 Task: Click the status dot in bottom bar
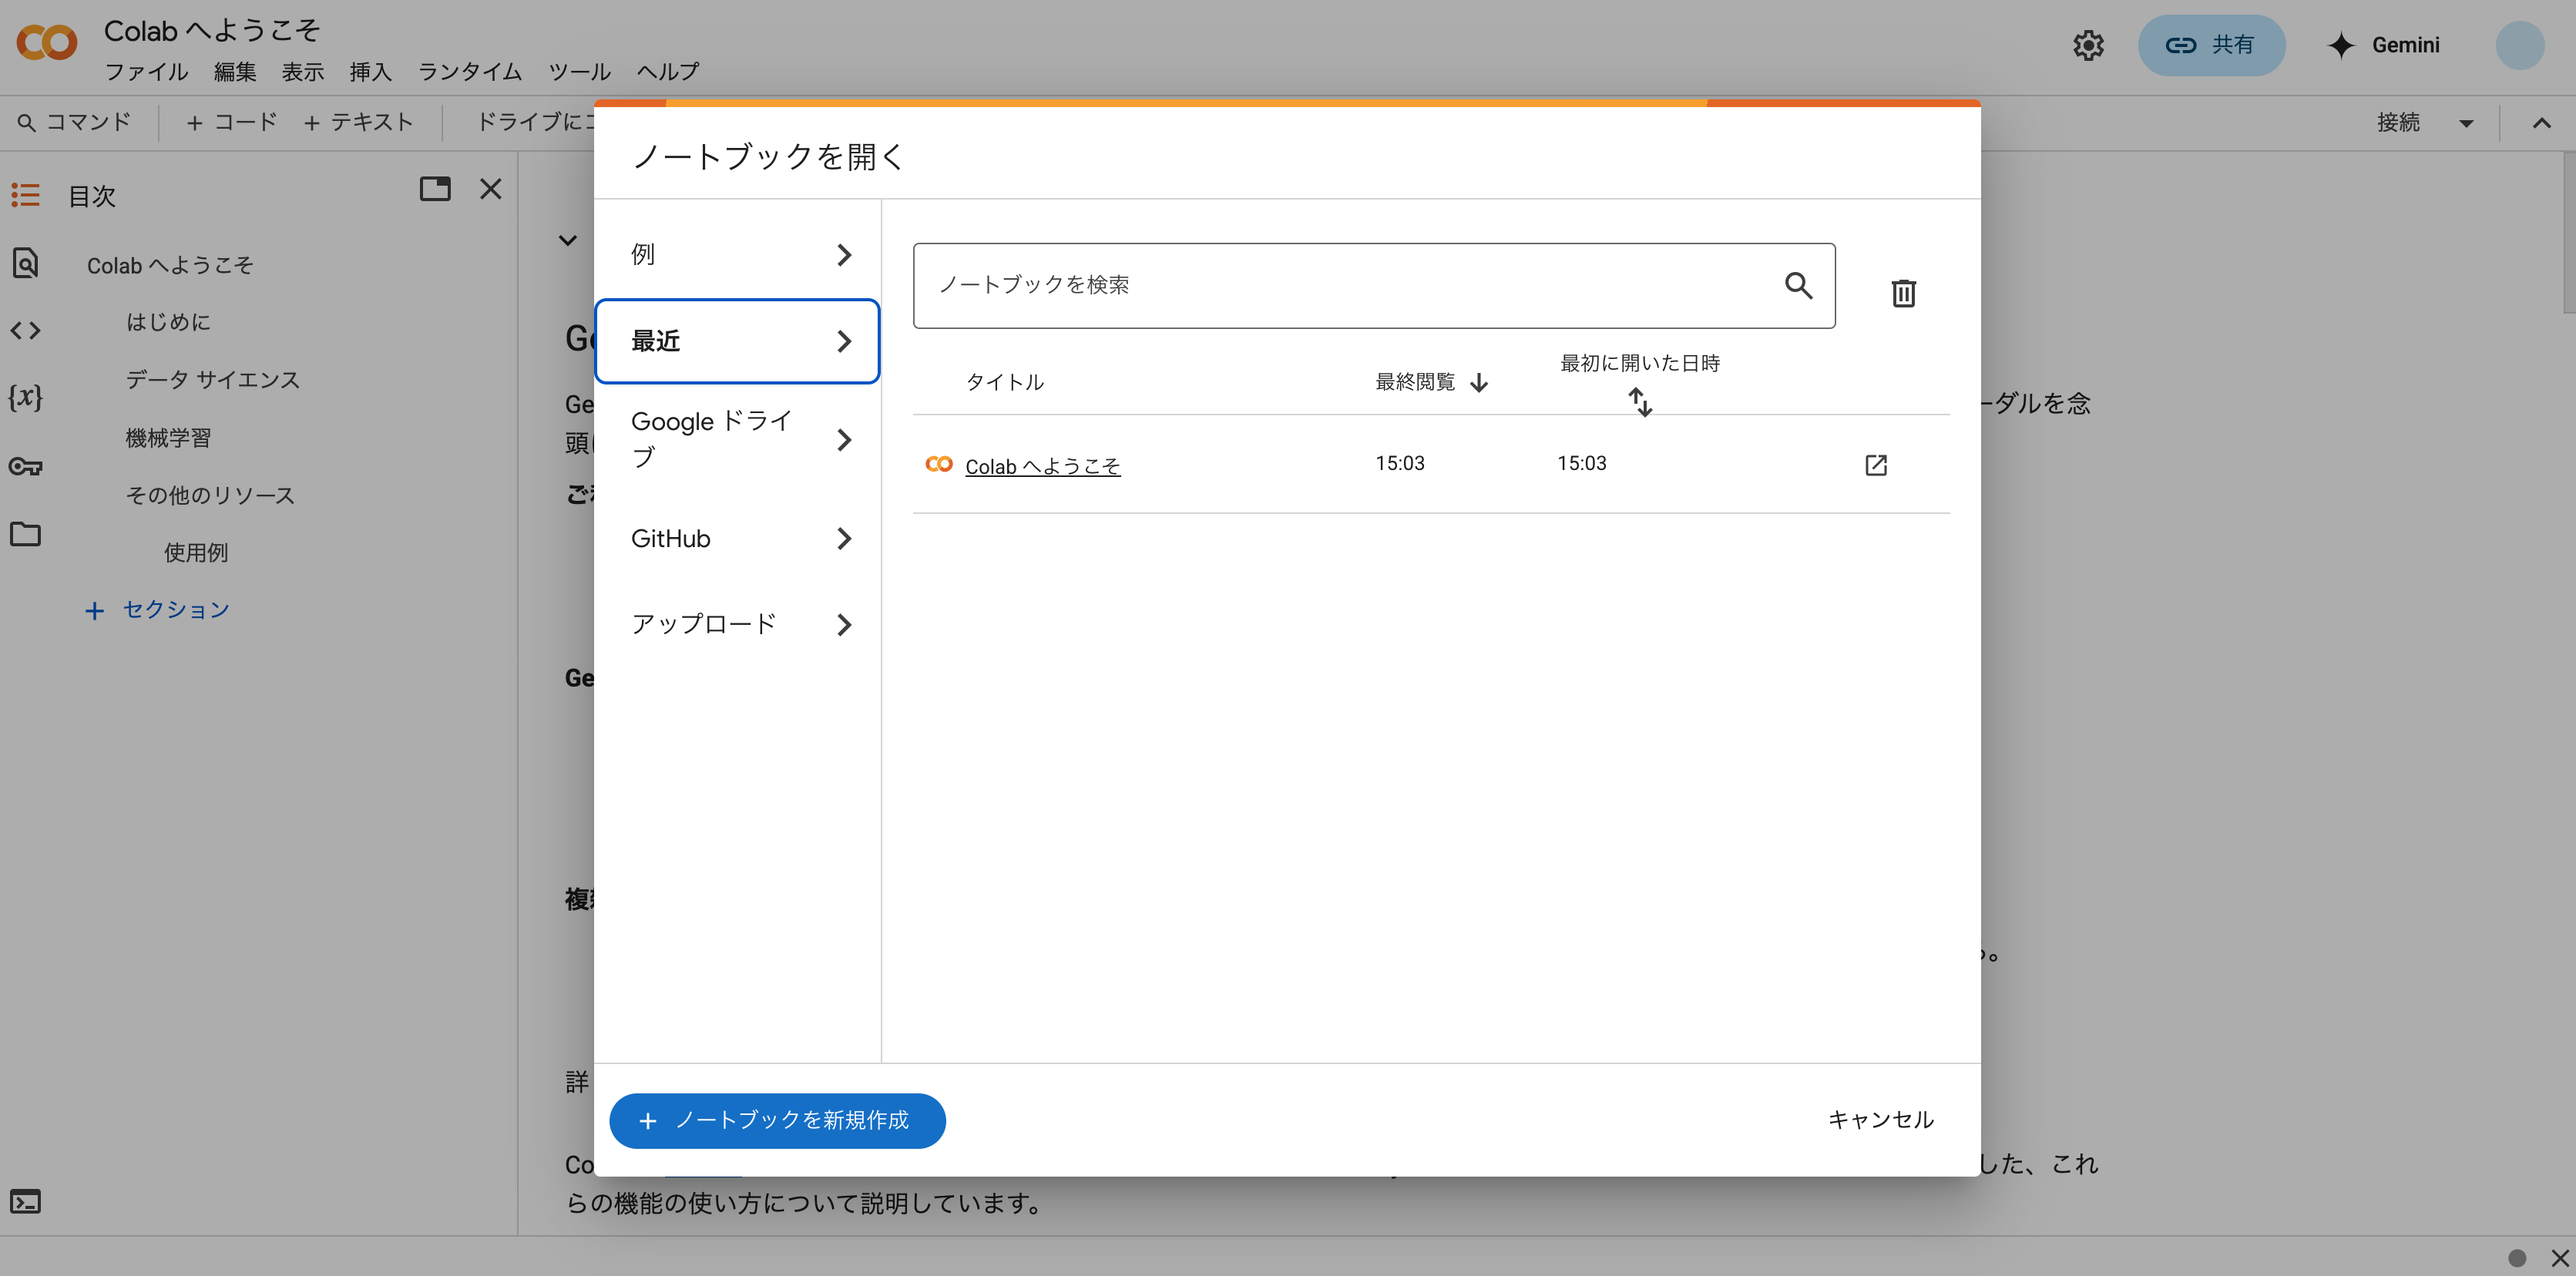point(2517,1258)
